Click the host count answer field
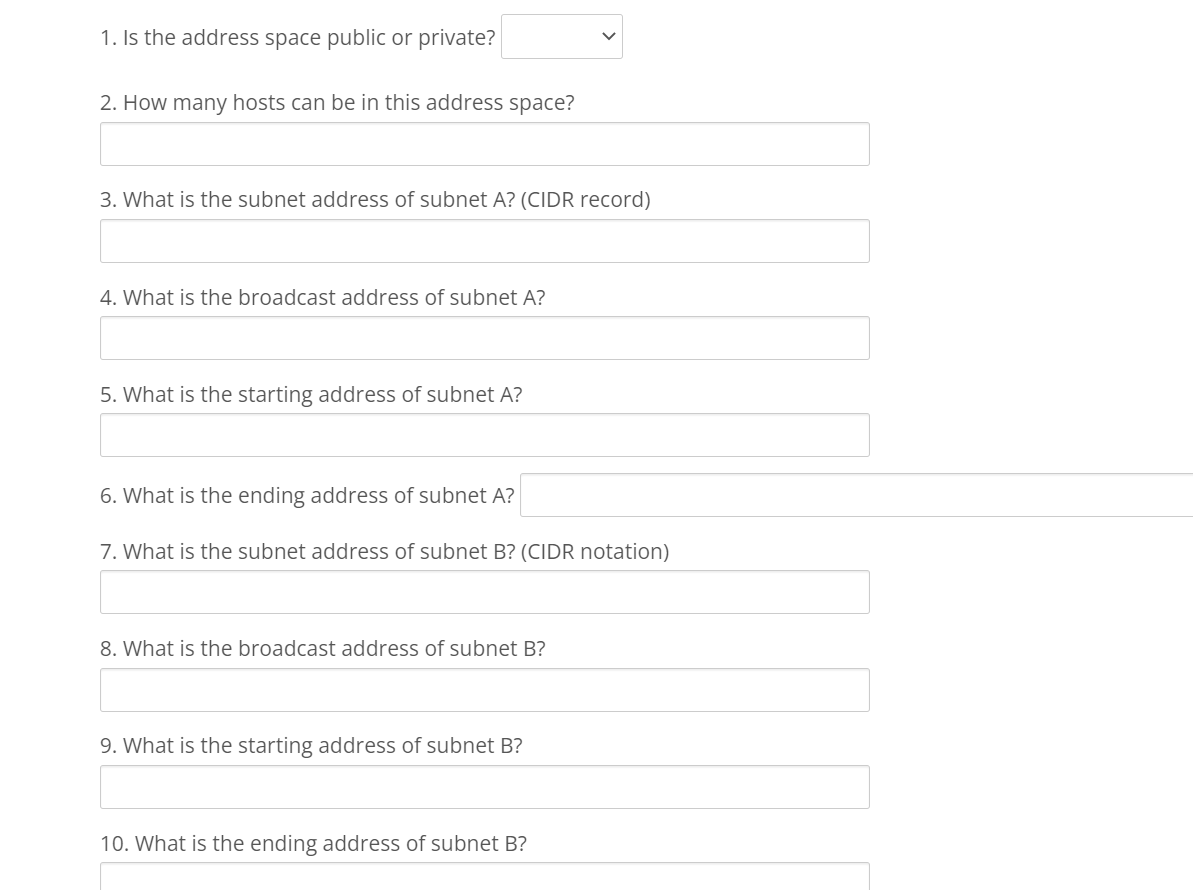Screen dimensions: 1193x890 484,144
